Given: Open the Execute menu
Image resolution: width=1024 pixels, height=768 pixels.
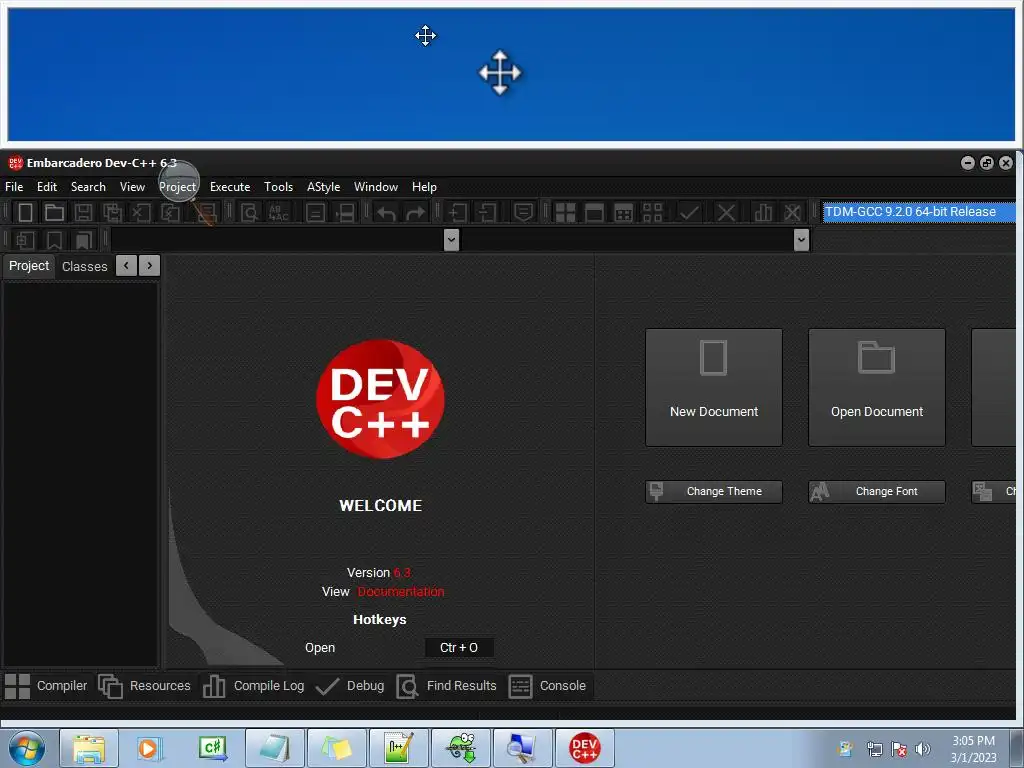Looking at the screenshot, I should [x=230, y=187].
